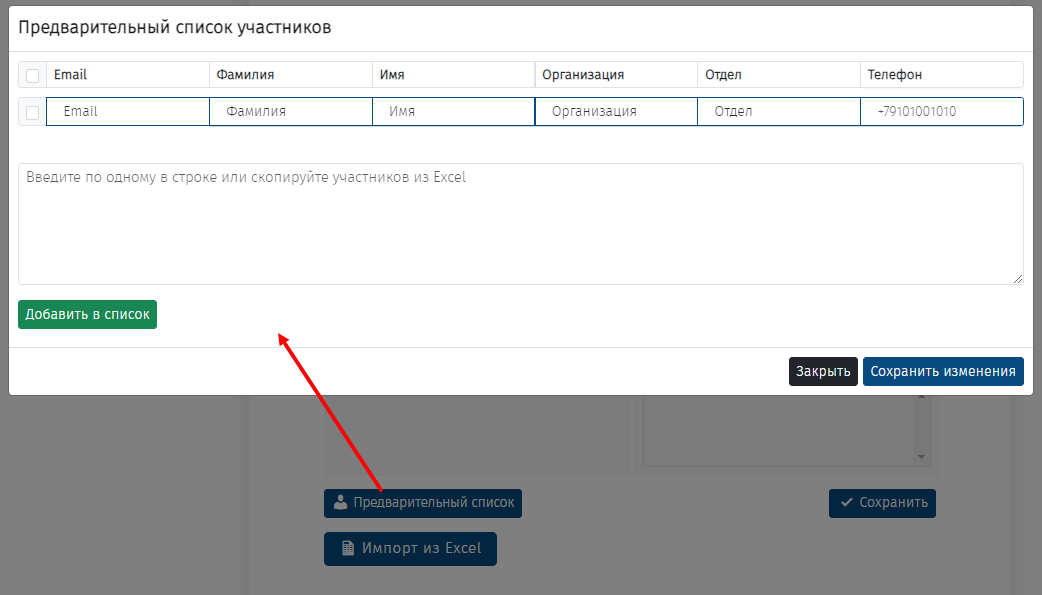Click the Email column header
1042x595 pixels.
click(x=70, y=75)
